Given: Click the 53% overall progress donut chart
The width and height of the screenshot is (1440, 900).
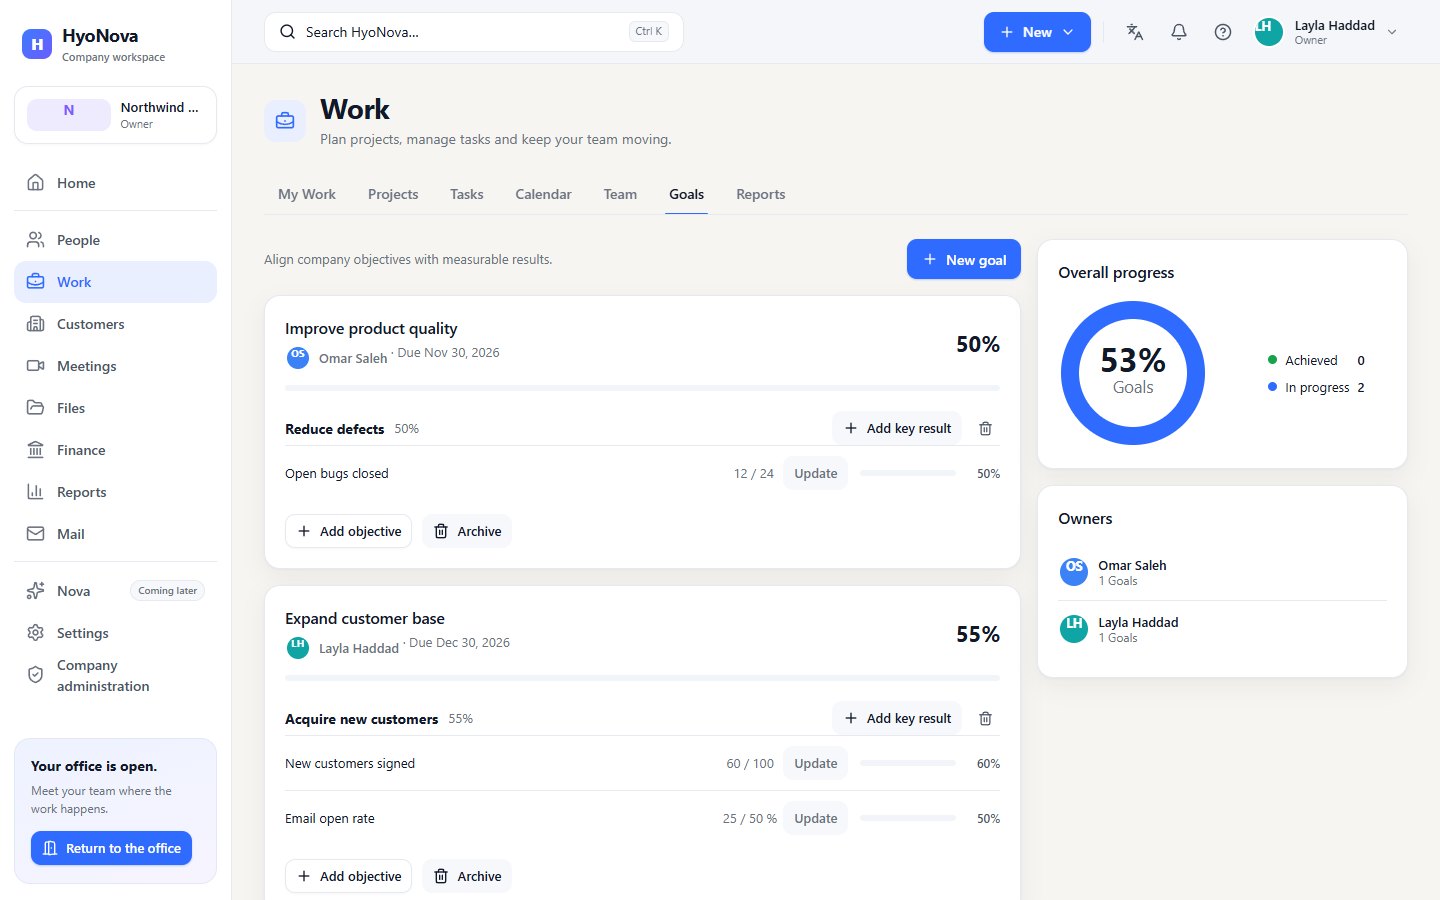Looking at the screenshot, I should (1133, 373).
